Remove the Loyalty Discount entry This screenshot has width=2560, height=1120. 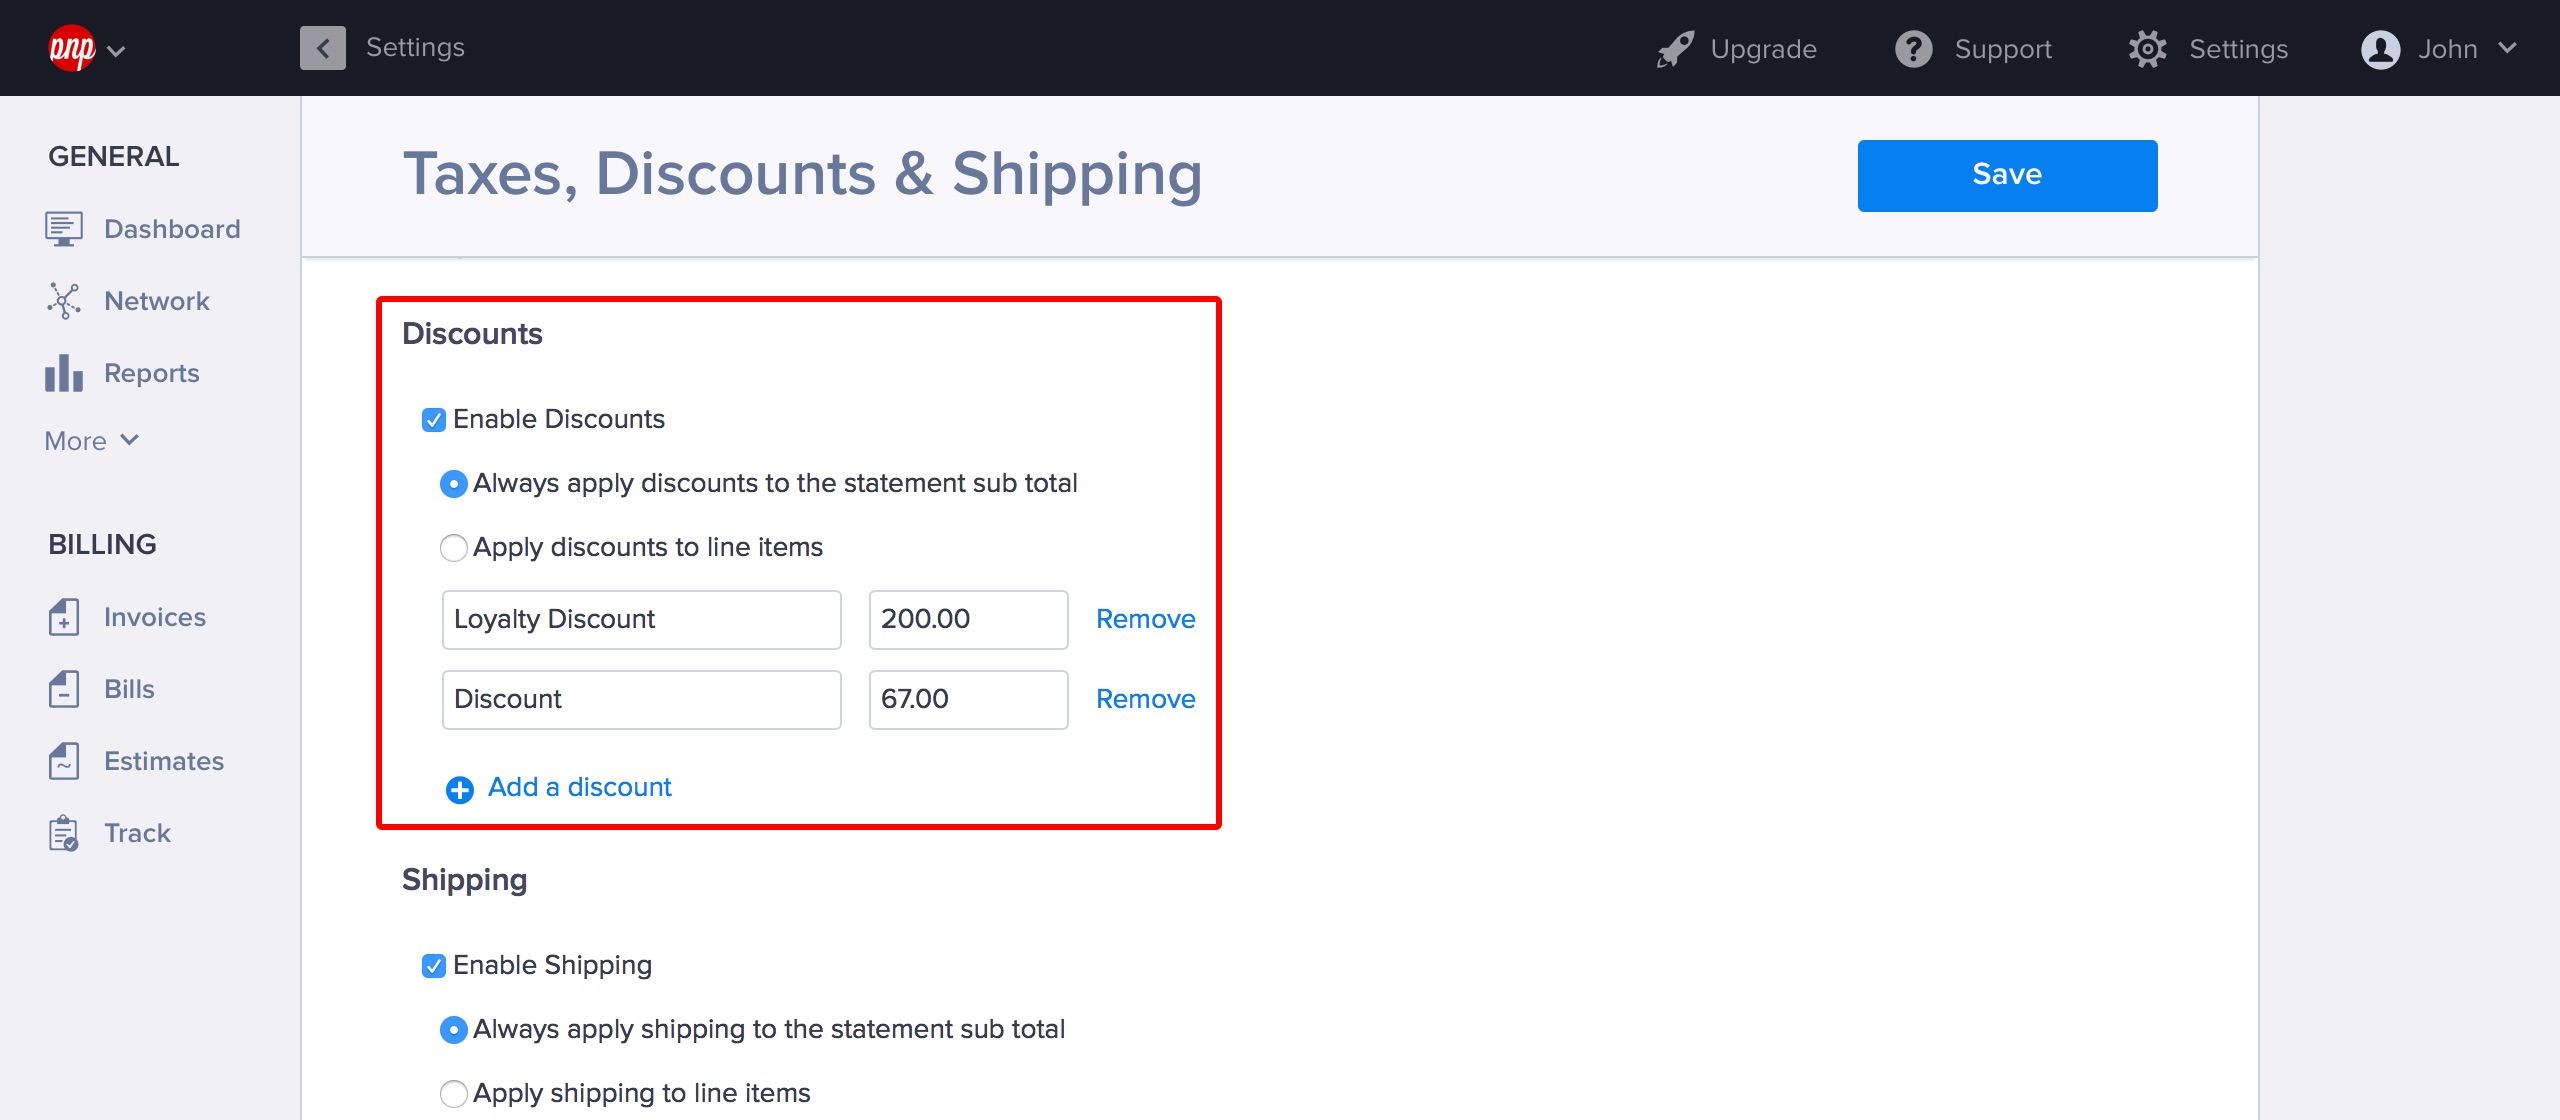tap(1145, 619)
